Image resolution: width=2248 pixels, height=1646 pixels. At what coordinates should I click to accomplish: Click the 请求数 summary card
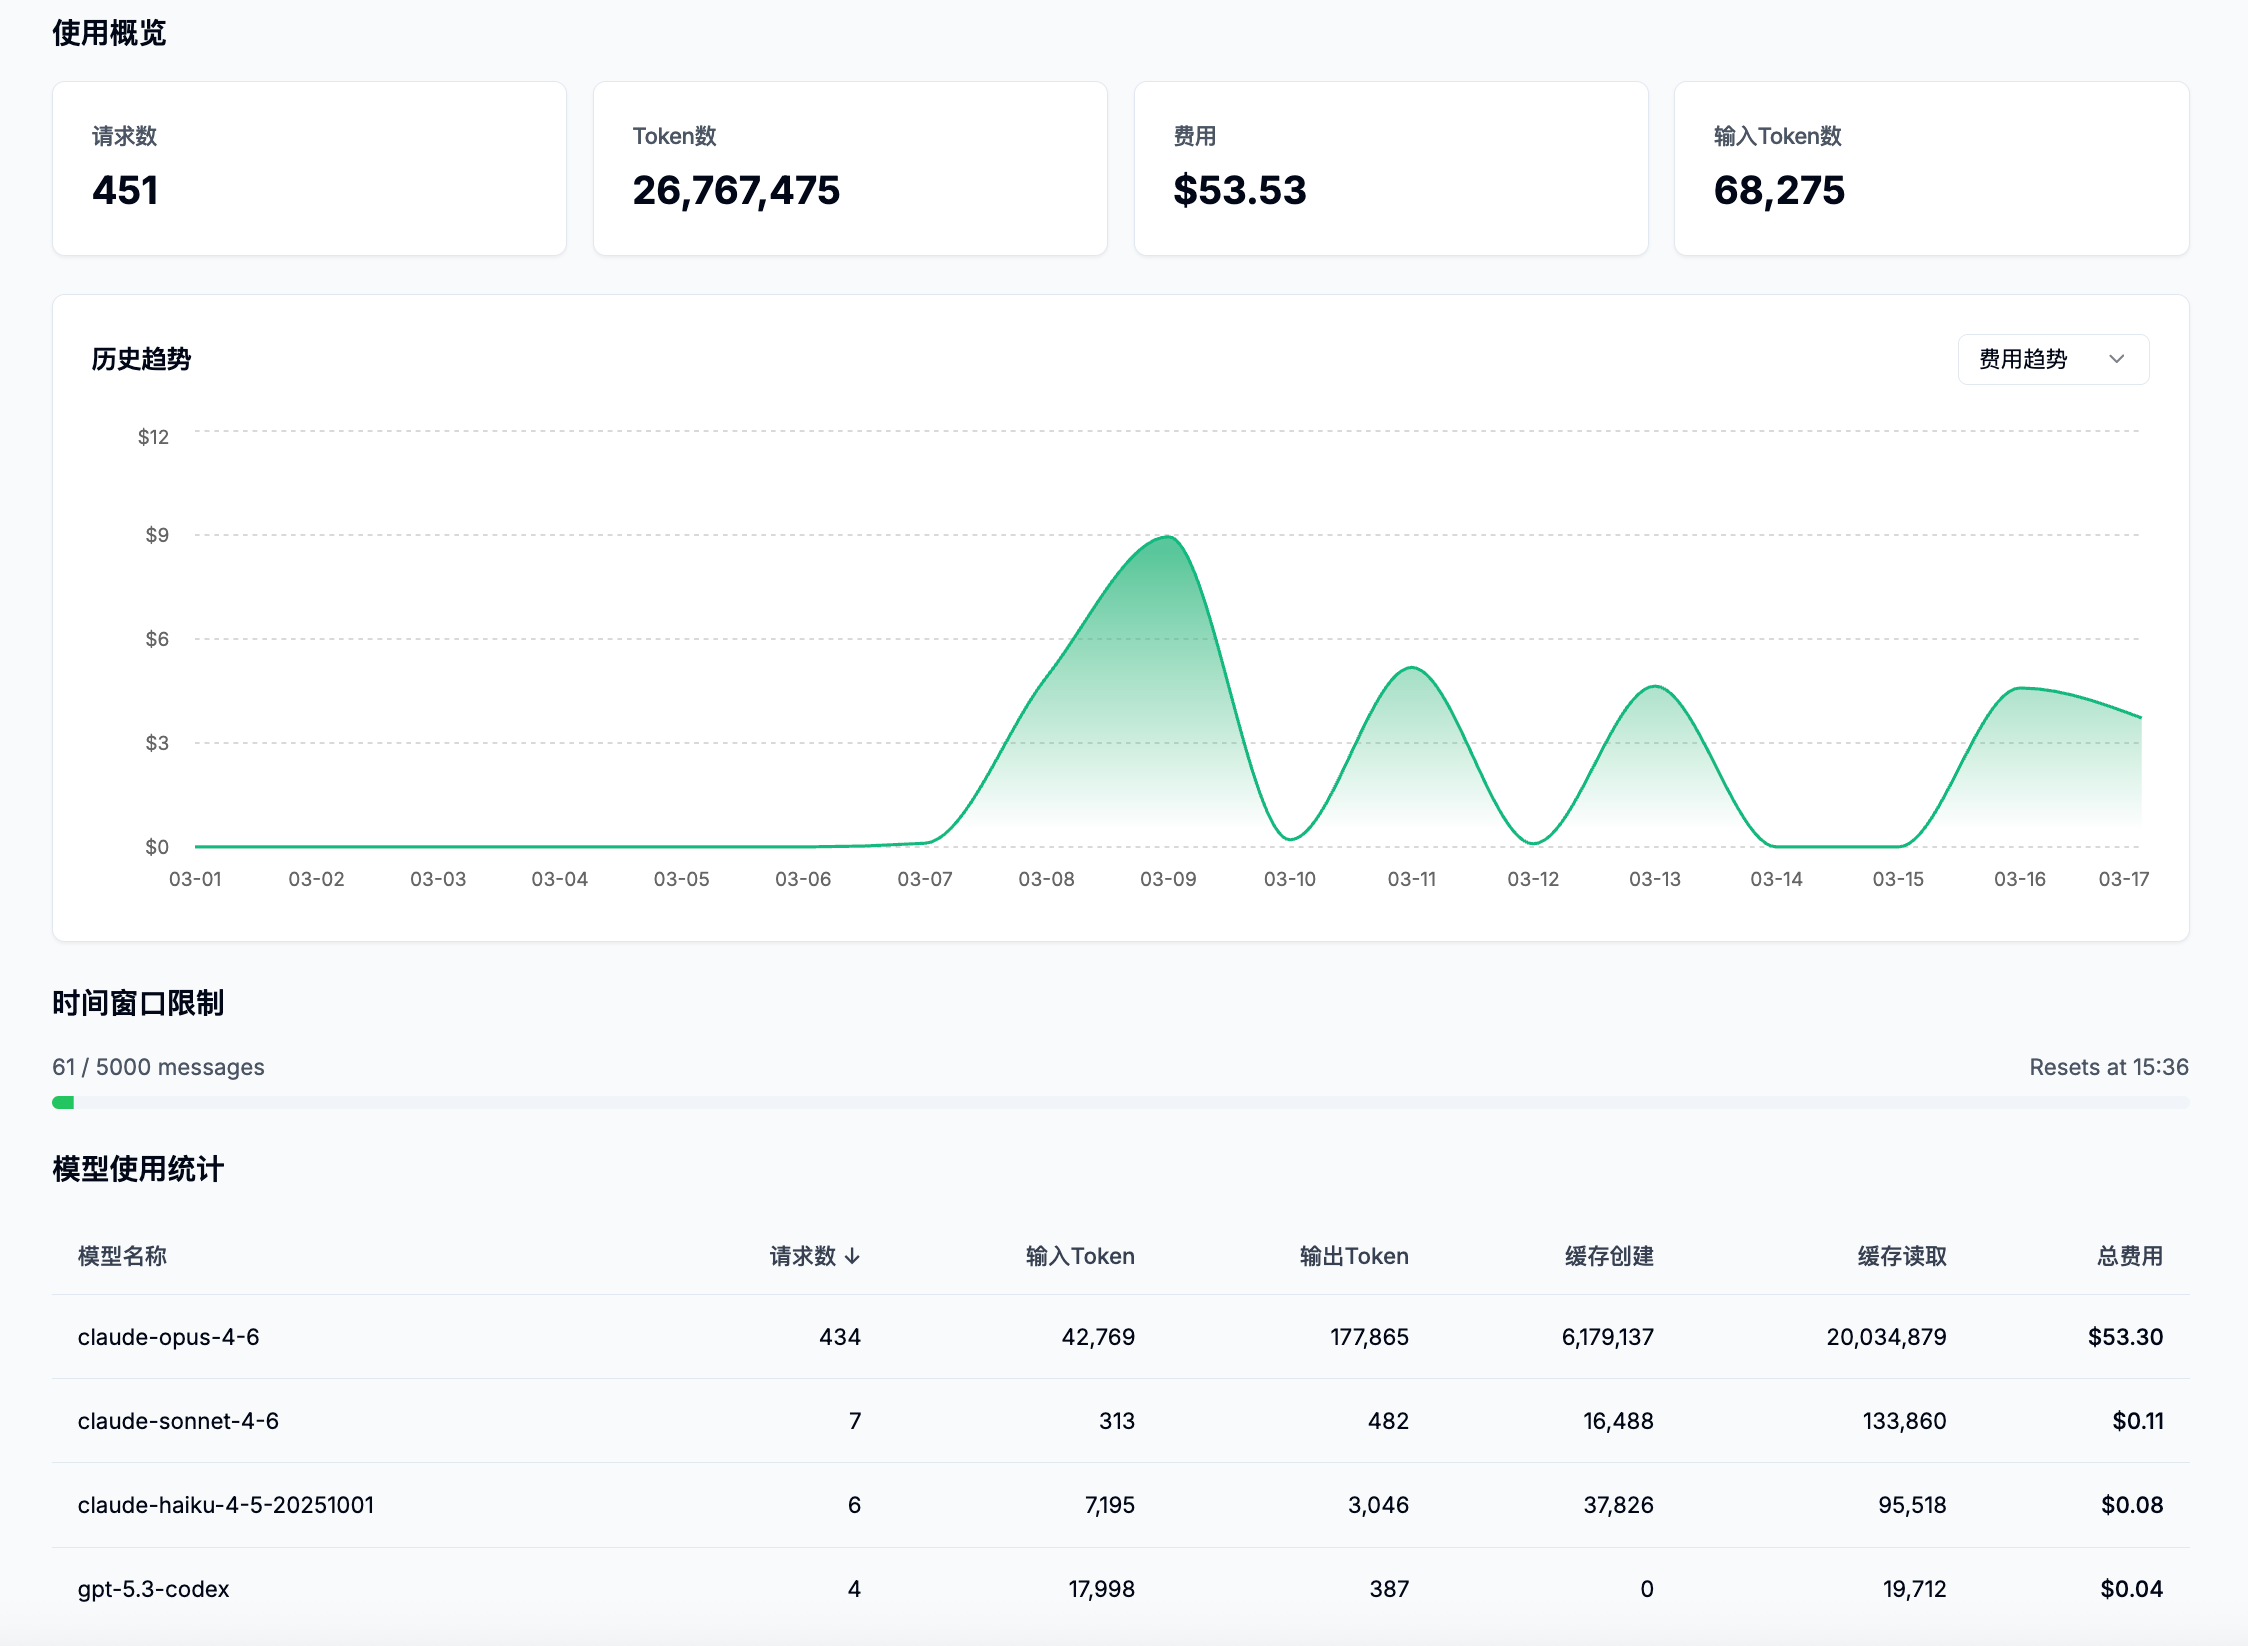pos(309,168)
